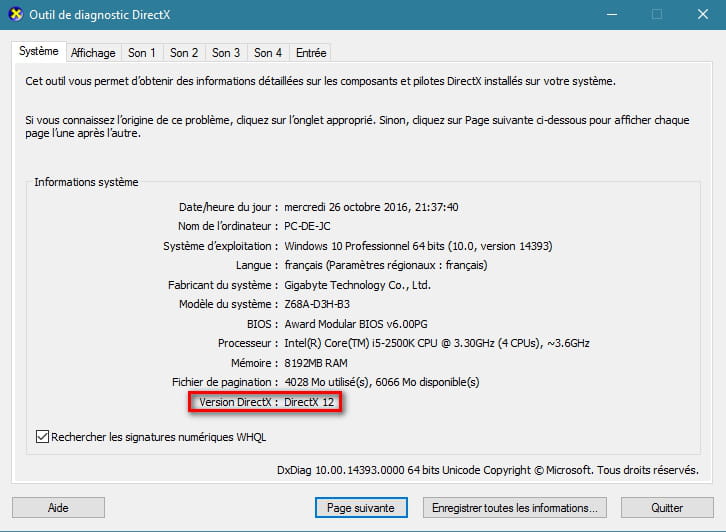
Task: Toggle Rechercher les signatures numériques WHQL checkbox
Action: pyautogui.click(x=42, y=437)
